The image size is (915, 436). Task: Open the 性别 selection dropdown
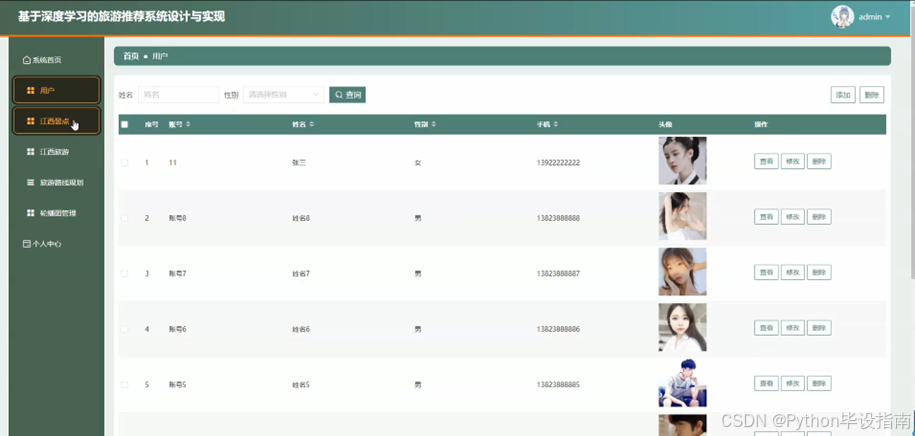[284, 95]
